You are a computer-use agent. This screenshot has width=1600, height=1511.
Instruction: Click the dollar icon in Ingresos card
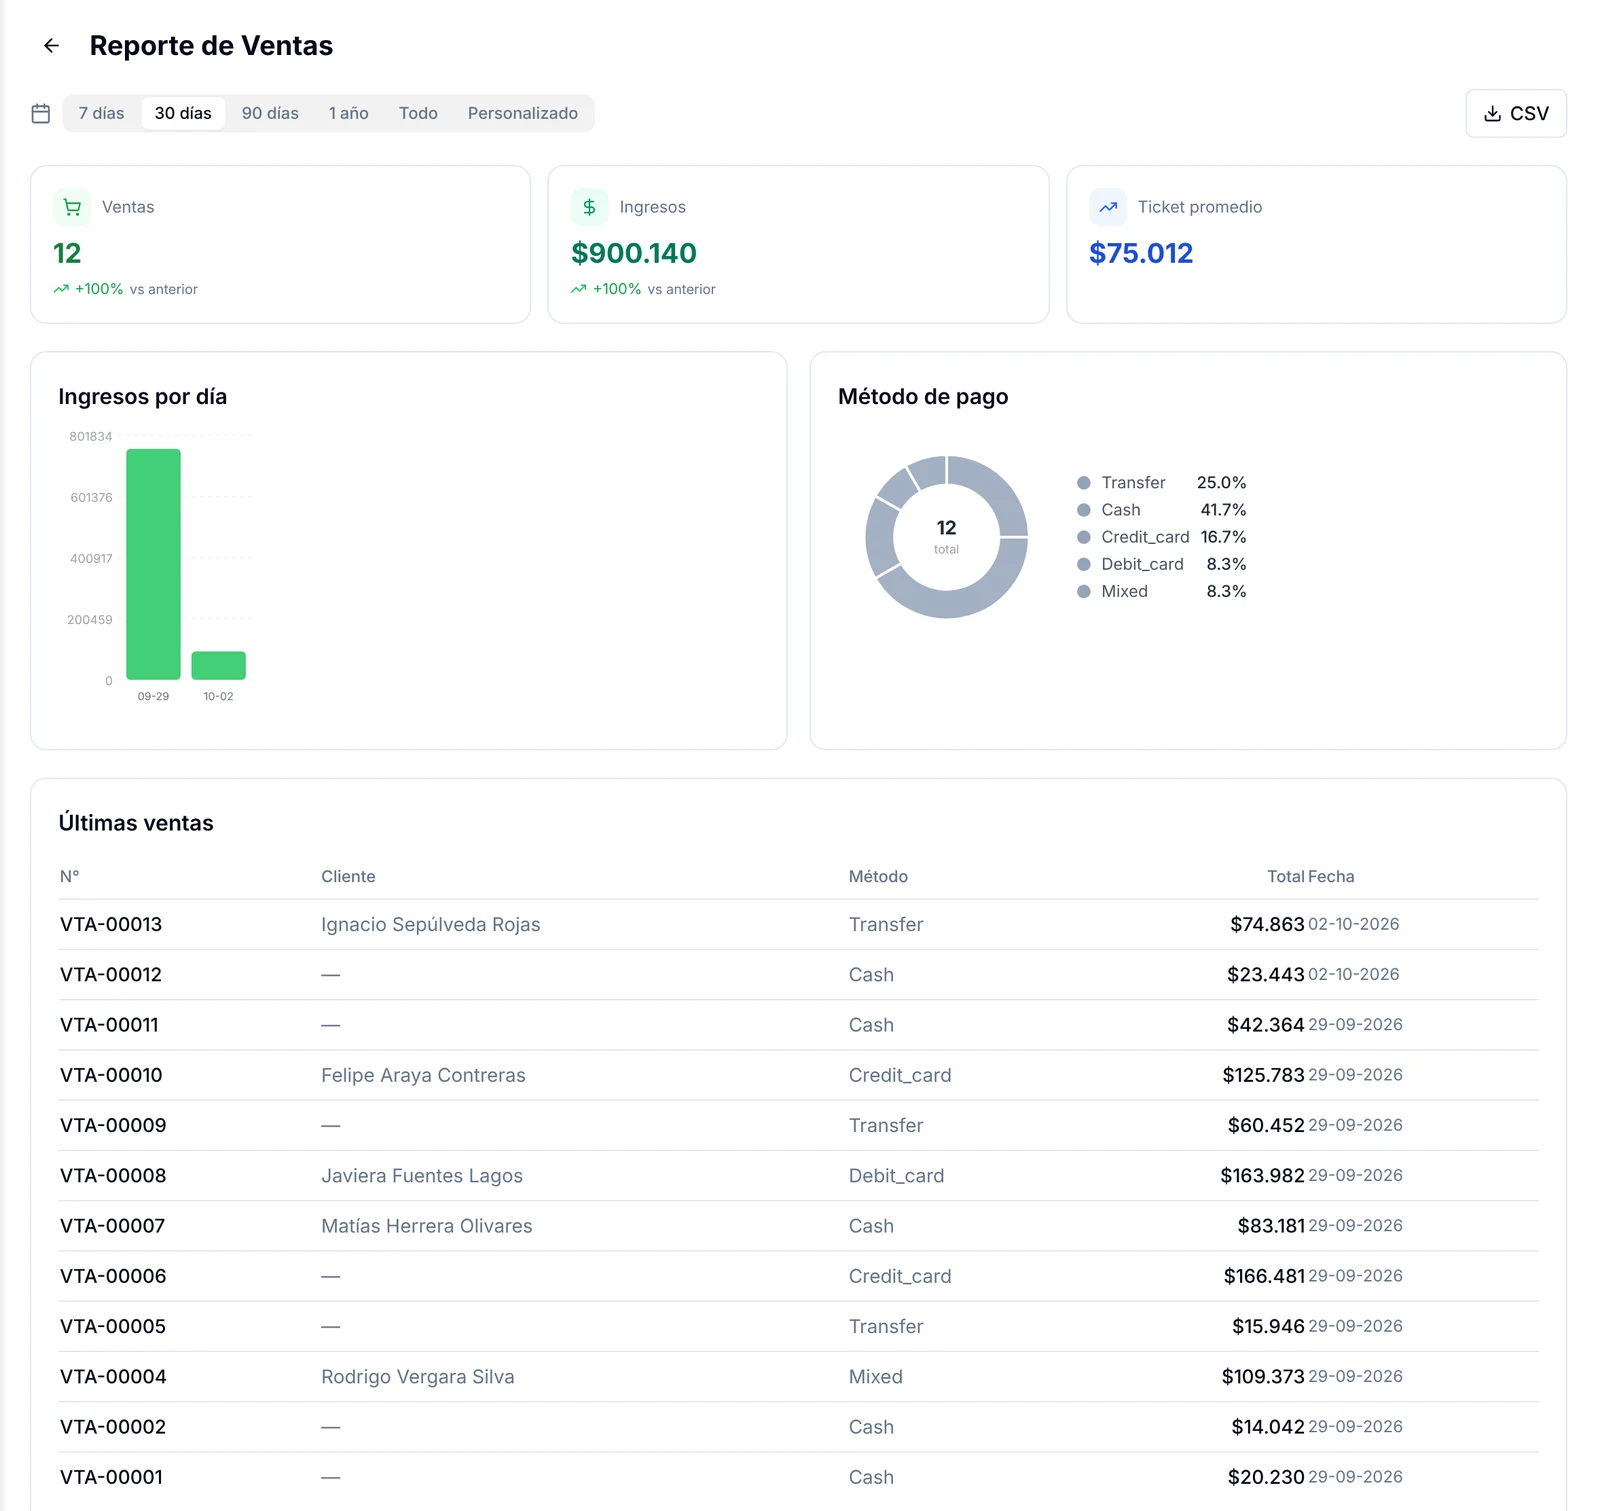click(x=589, y=207)
